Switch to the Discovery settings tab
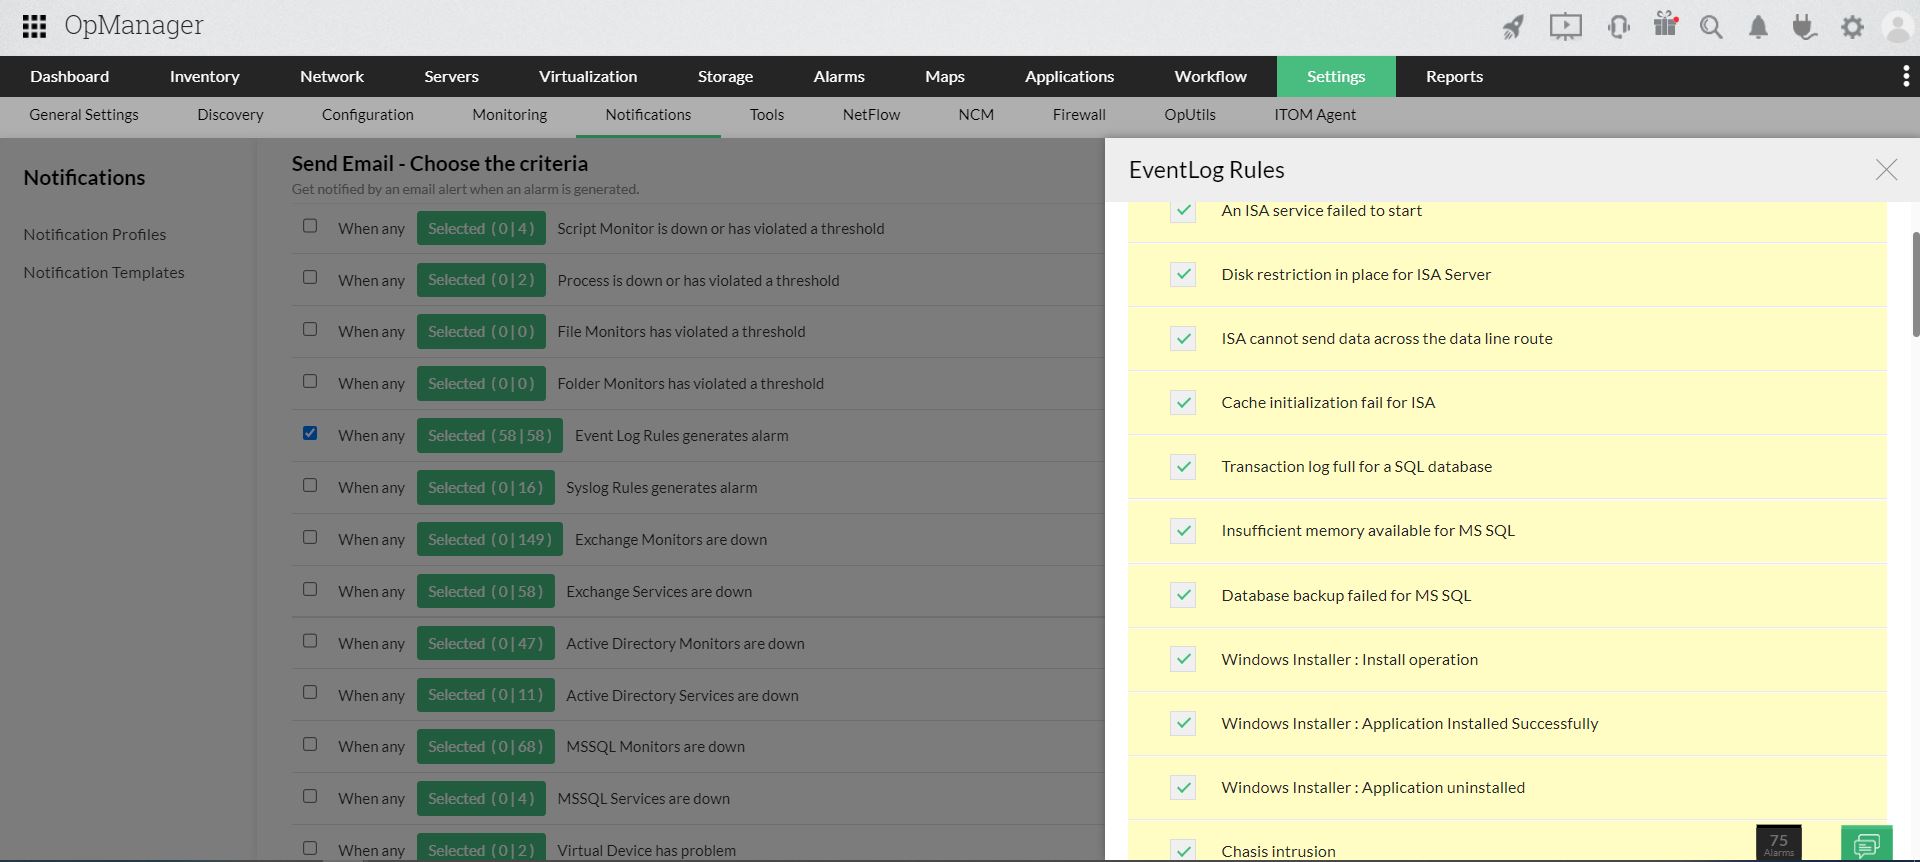This screenshot has height=862, width=1920. 230,115
